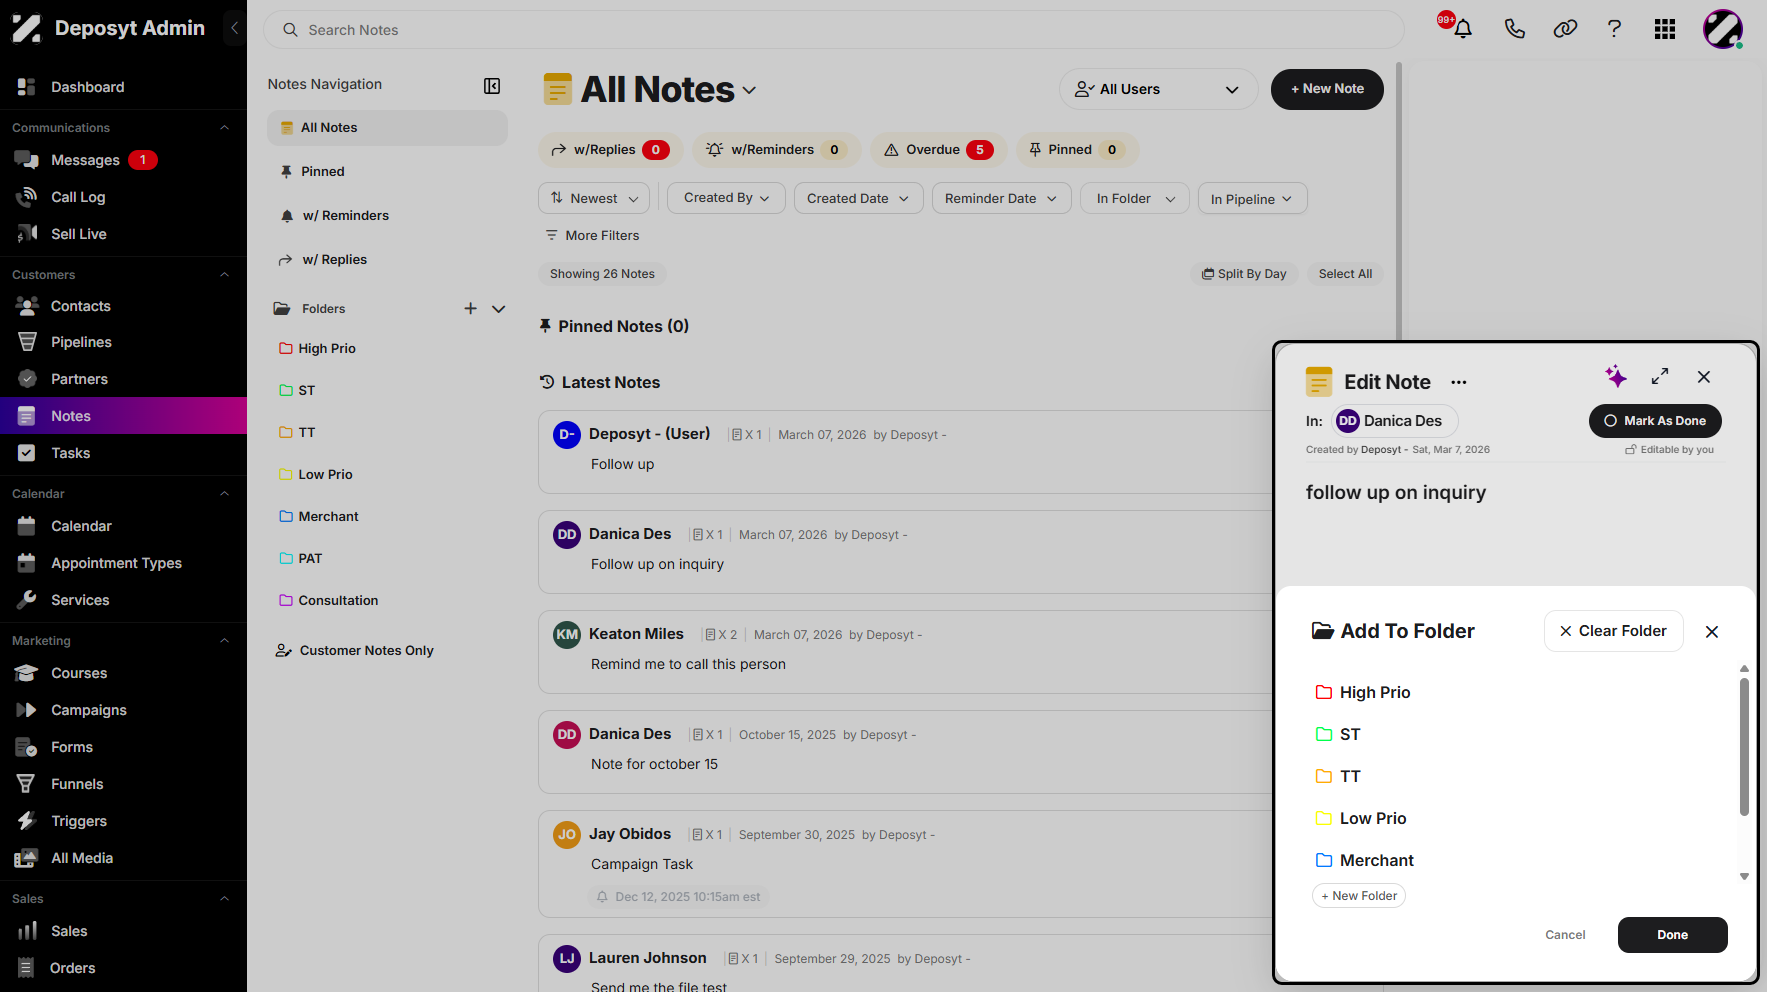
Task: Open the All Users dropdown
Action: pos(1158,89)
